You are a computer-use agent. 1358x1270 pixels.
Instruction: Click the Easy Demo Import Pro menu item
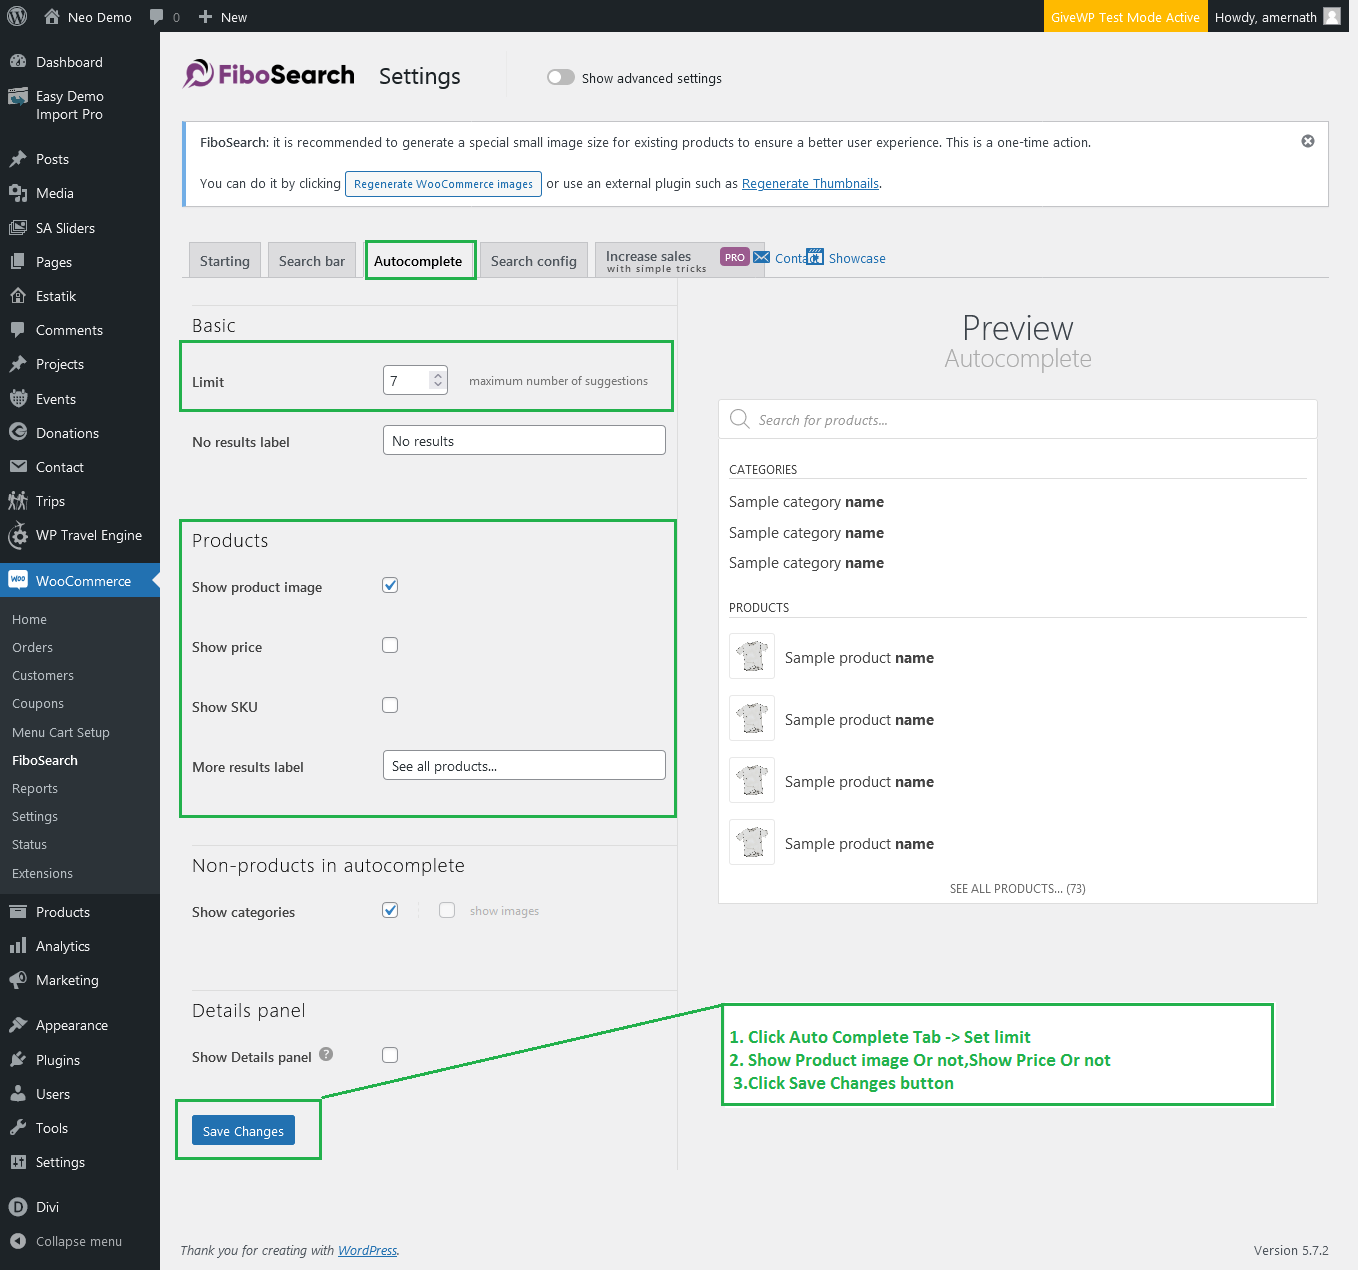[80, 105]
